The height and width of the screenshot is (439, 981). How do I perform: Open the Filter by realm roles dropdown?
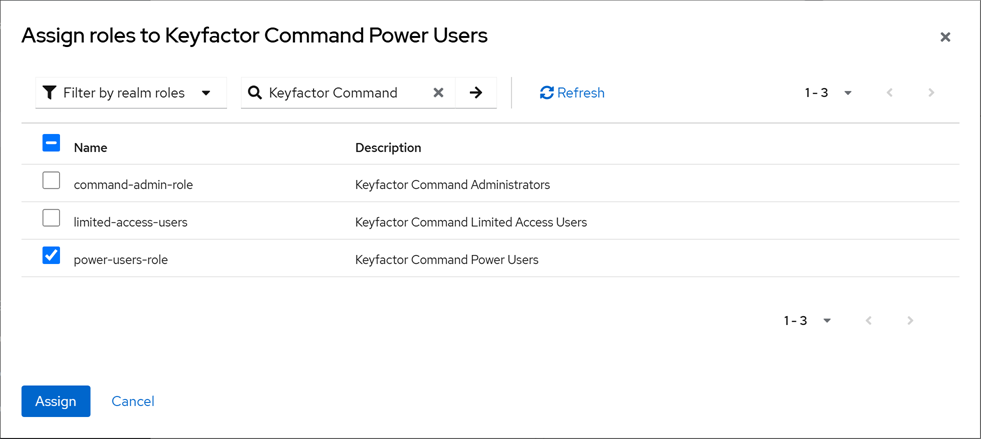pyautogui.click(x=131, y=93)
